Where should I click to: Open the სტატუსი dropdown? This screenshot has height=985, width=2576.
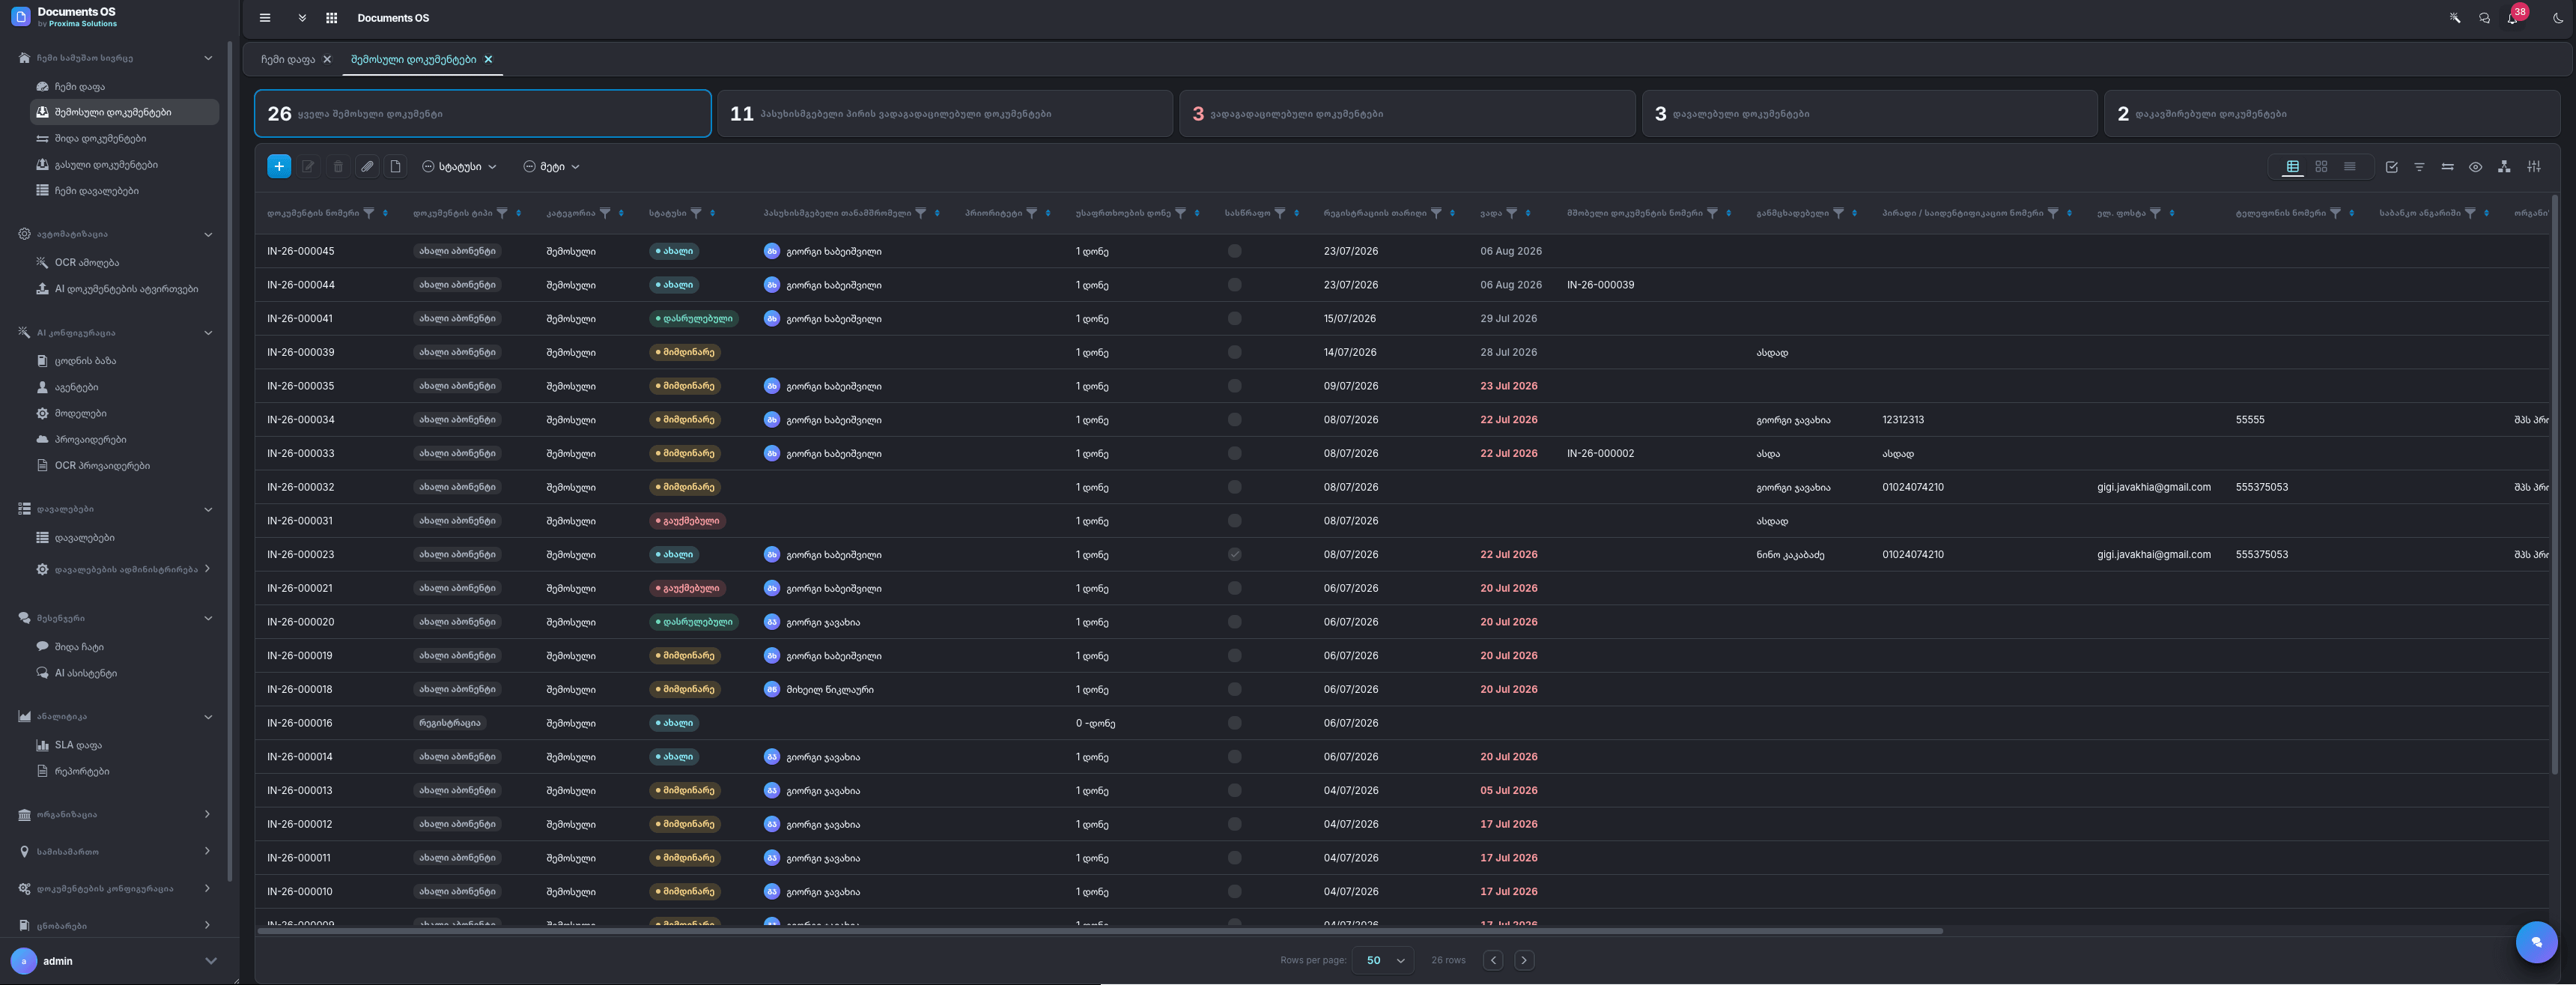[459, 167]
